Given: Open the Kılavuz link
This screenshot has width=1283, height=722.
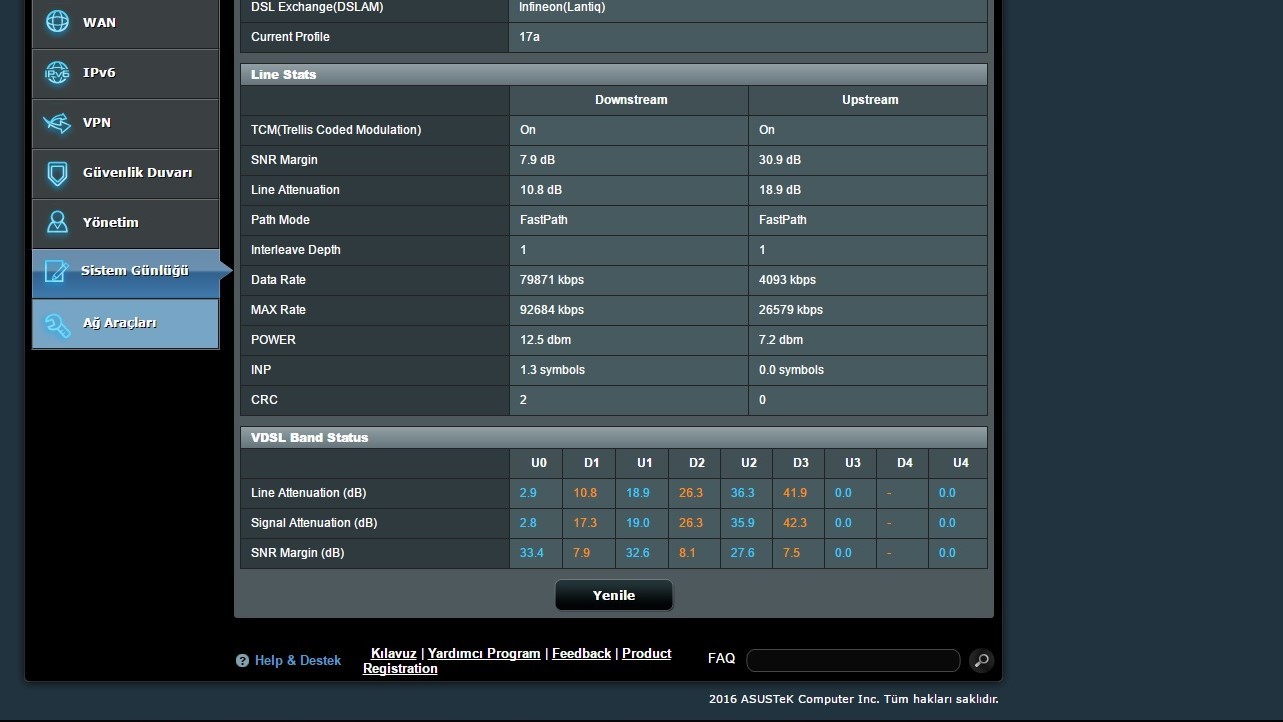Looking at the screenshot, I should click(x=393, y=653).
